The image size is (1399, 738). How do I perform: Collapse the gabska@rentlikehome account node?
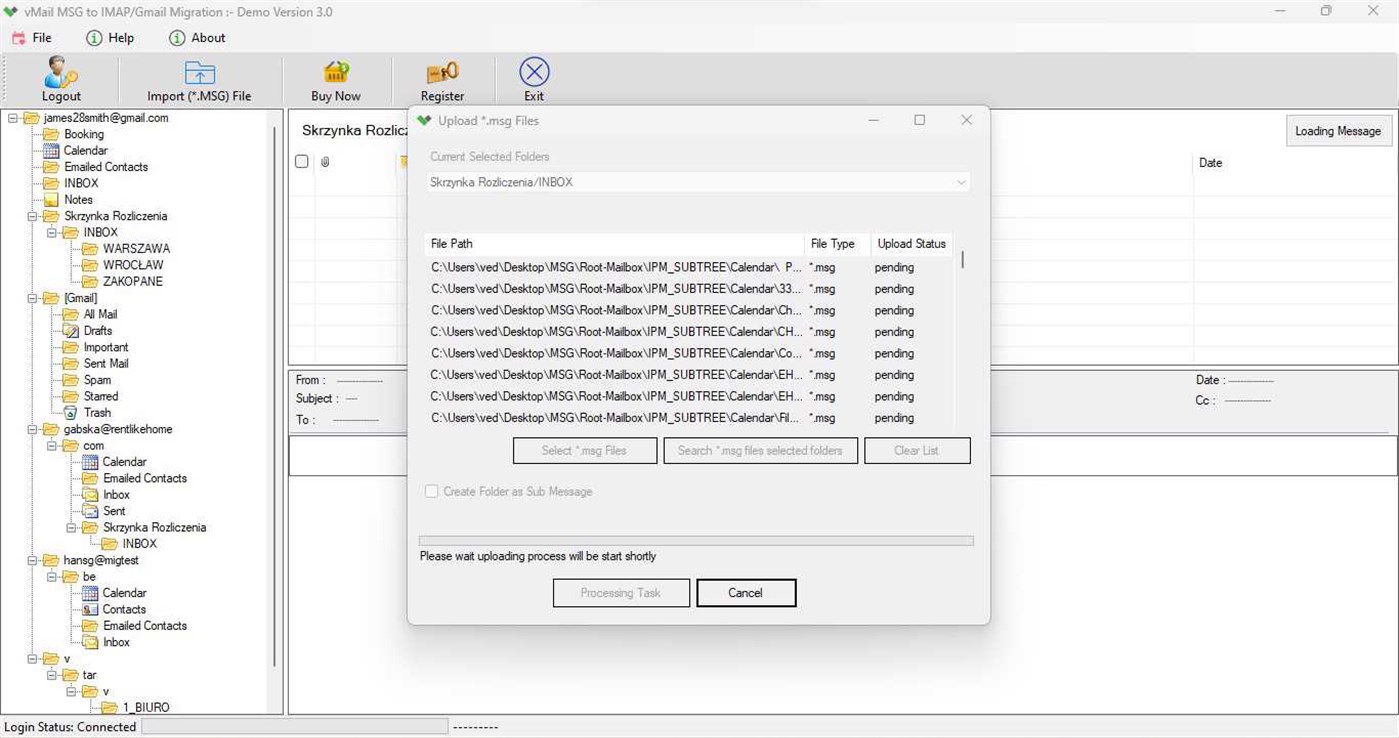pos(32,429)
